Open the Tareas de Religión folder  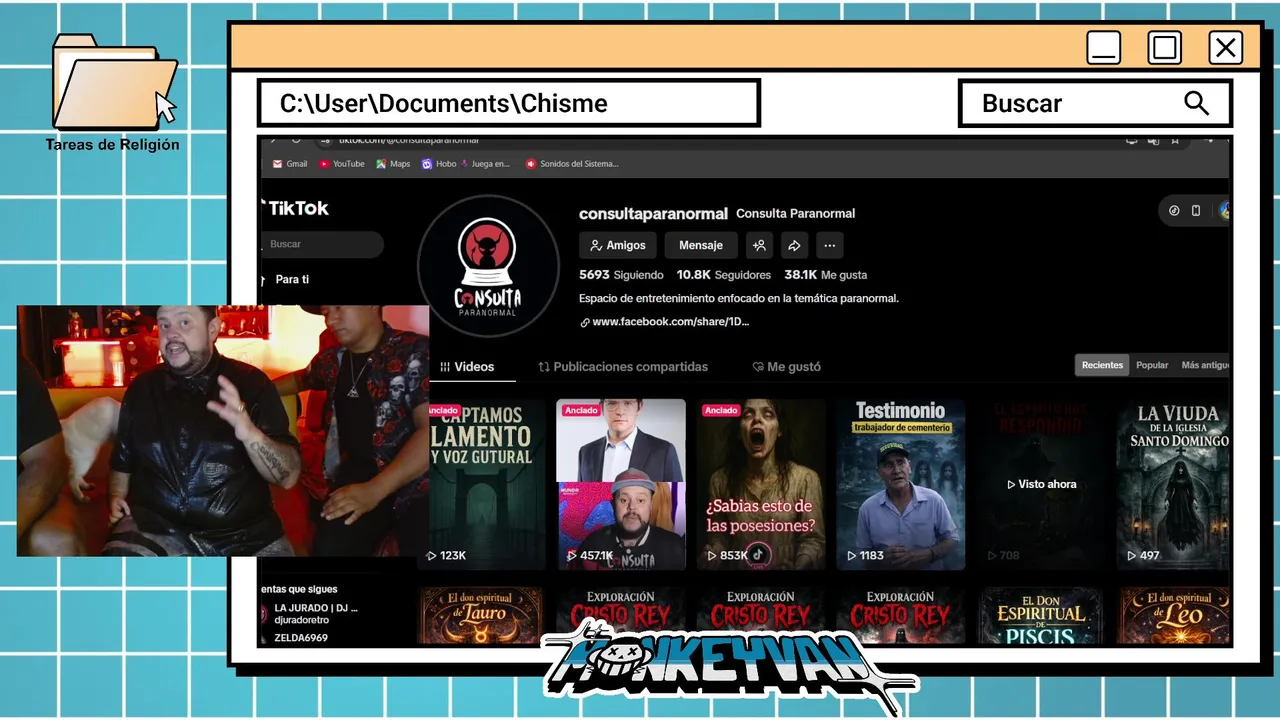(113, 92)
